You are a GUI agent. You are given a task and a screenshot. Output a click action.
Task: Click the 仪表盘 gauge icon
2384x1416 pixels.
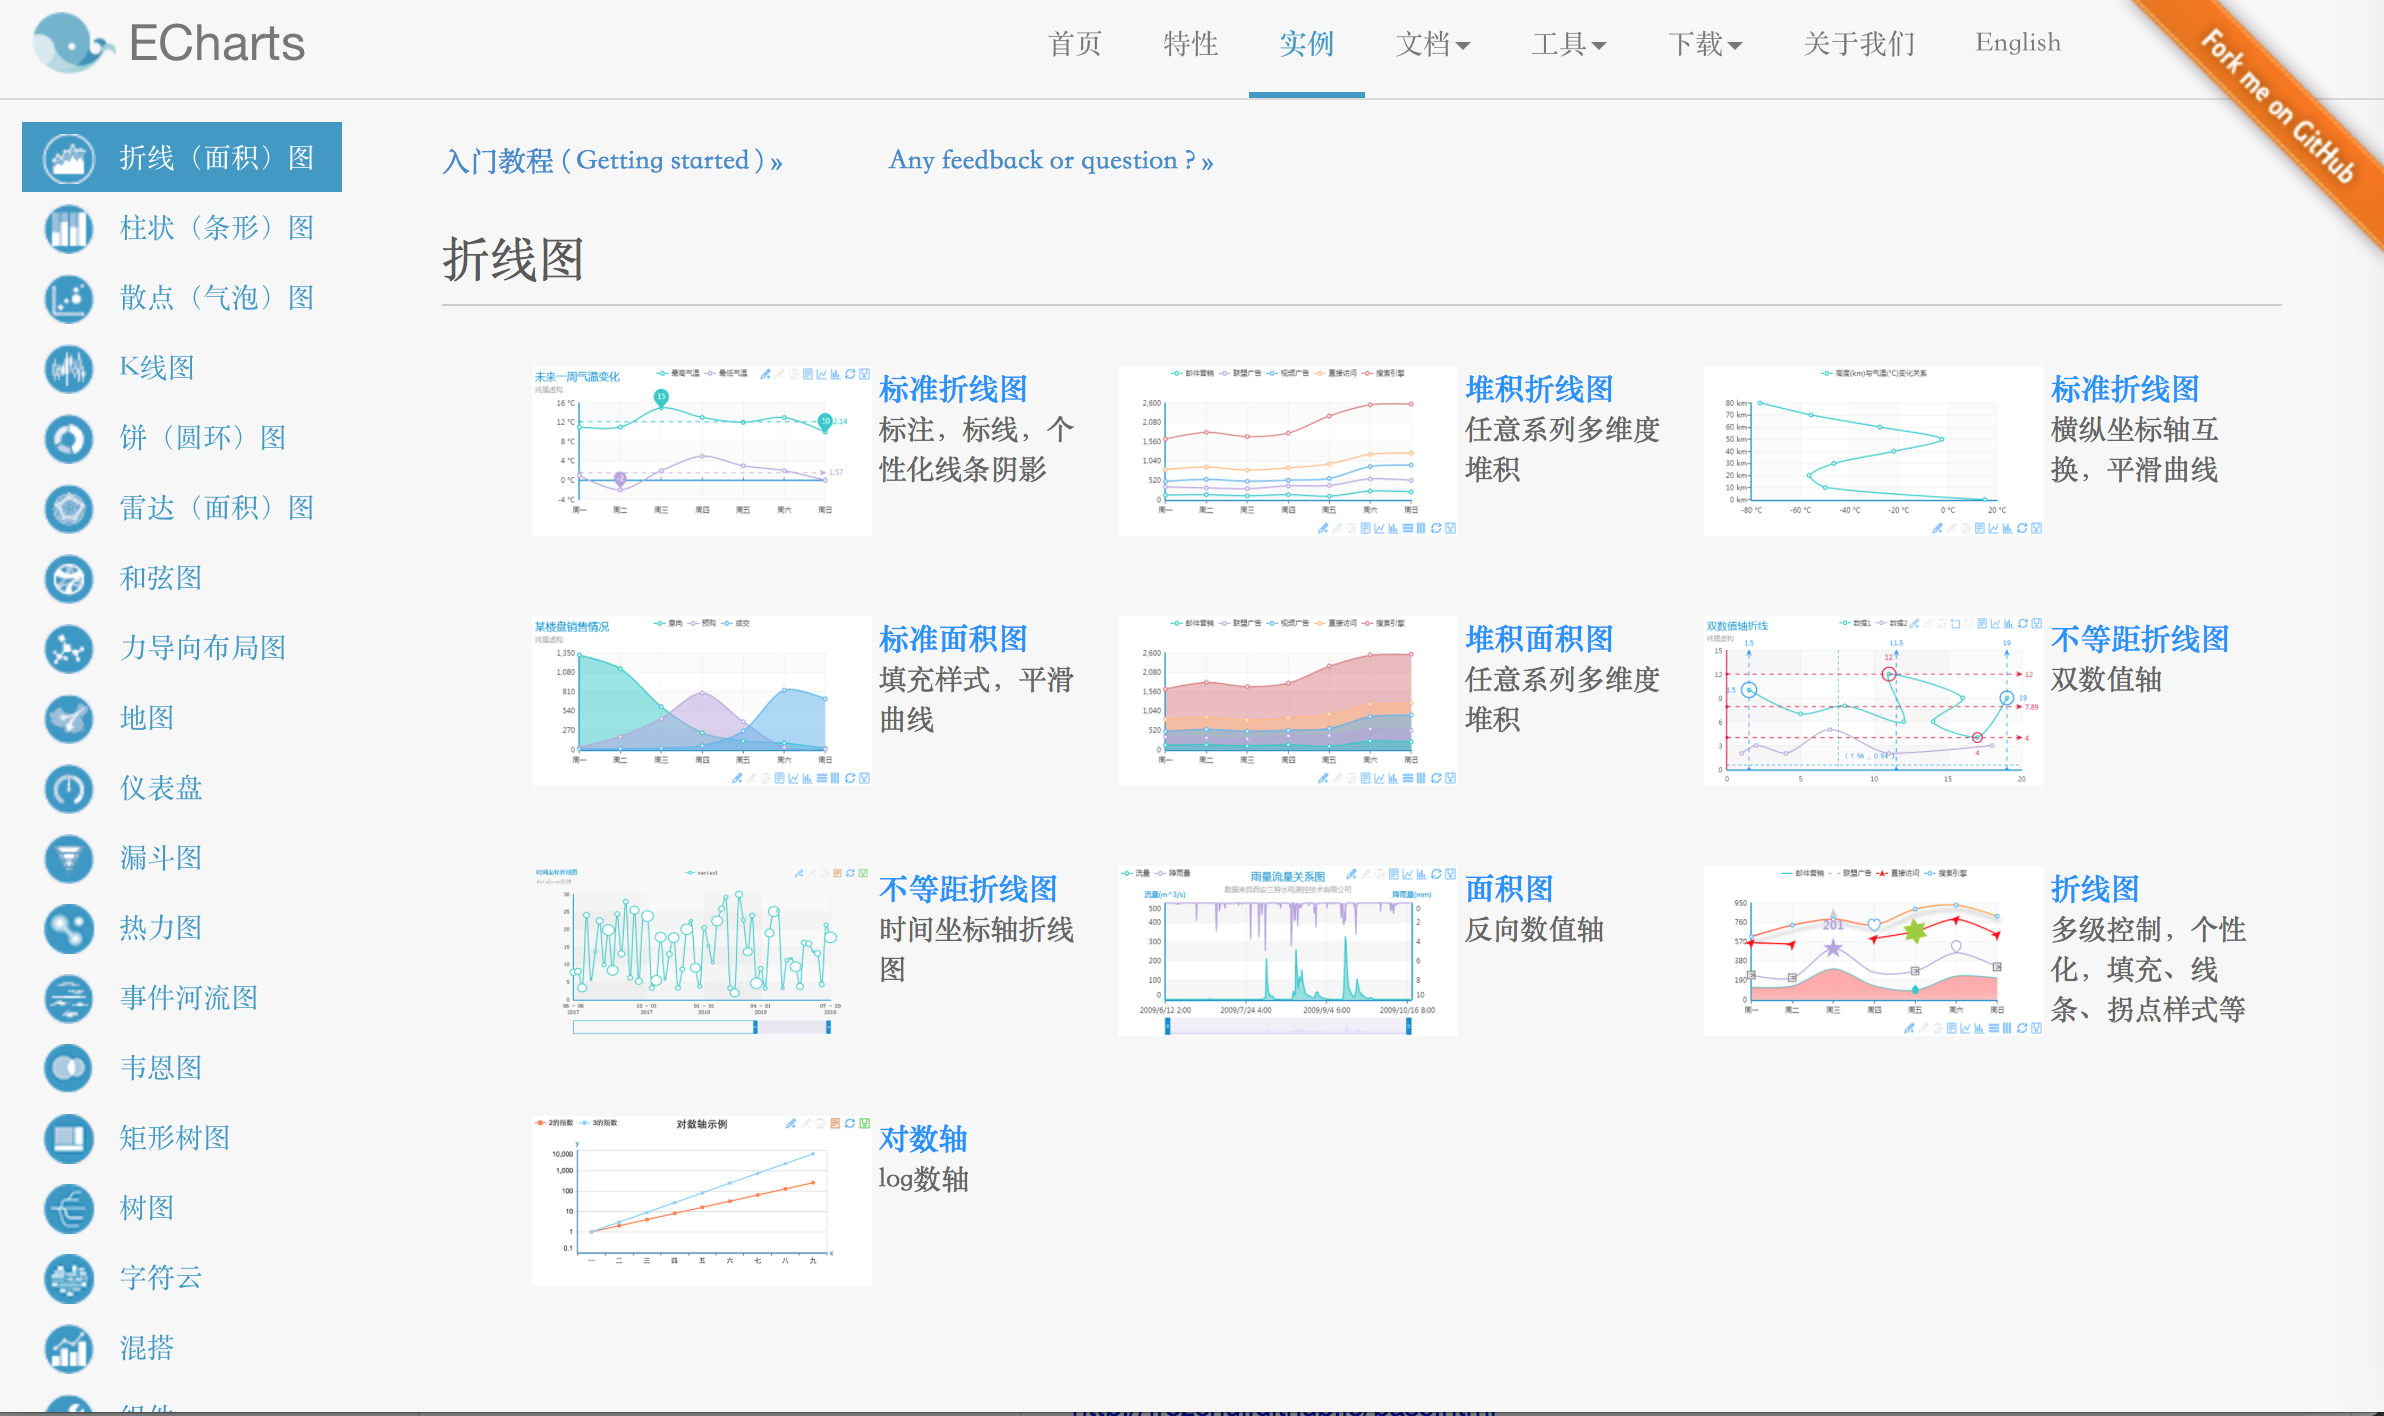tap(69, 788)
